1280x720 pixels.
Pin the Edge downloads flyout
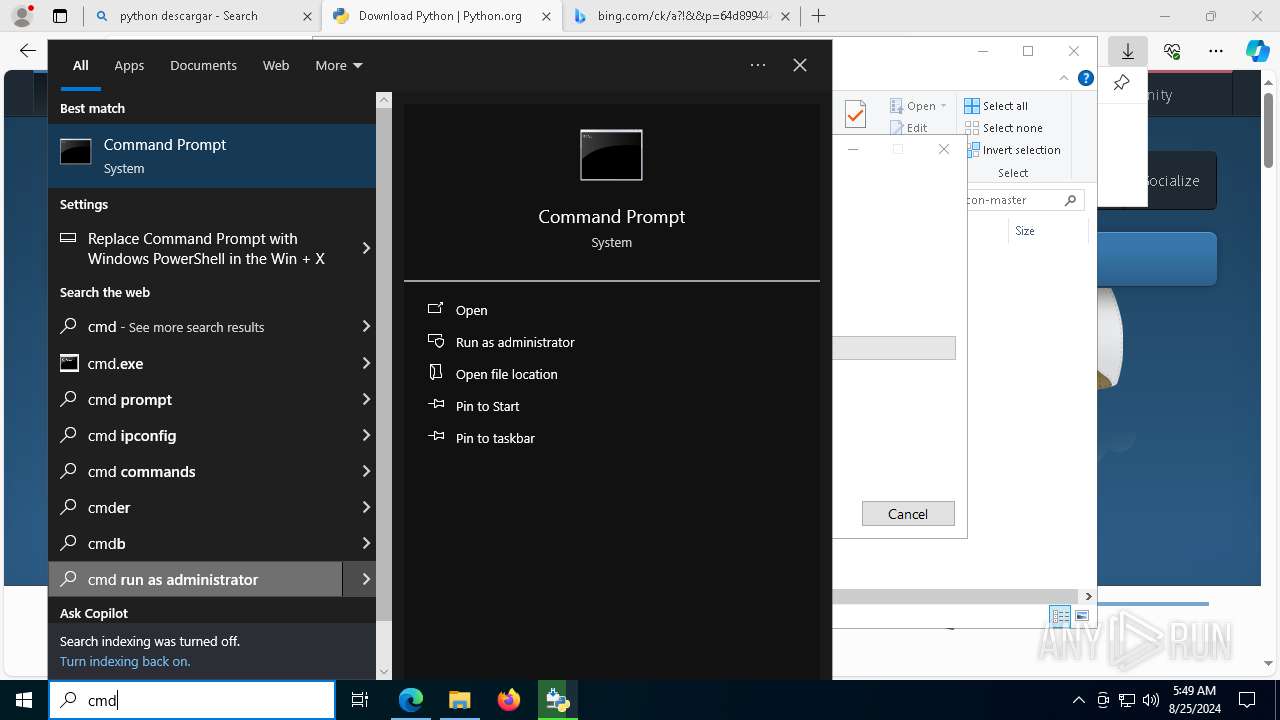(x=1122, y=83)
